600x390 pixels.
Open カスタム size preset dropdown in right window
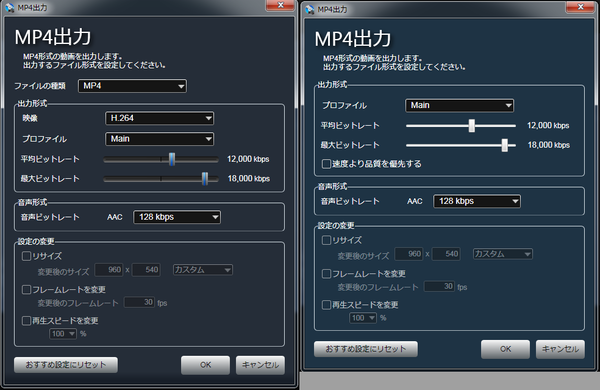point(503,254)
